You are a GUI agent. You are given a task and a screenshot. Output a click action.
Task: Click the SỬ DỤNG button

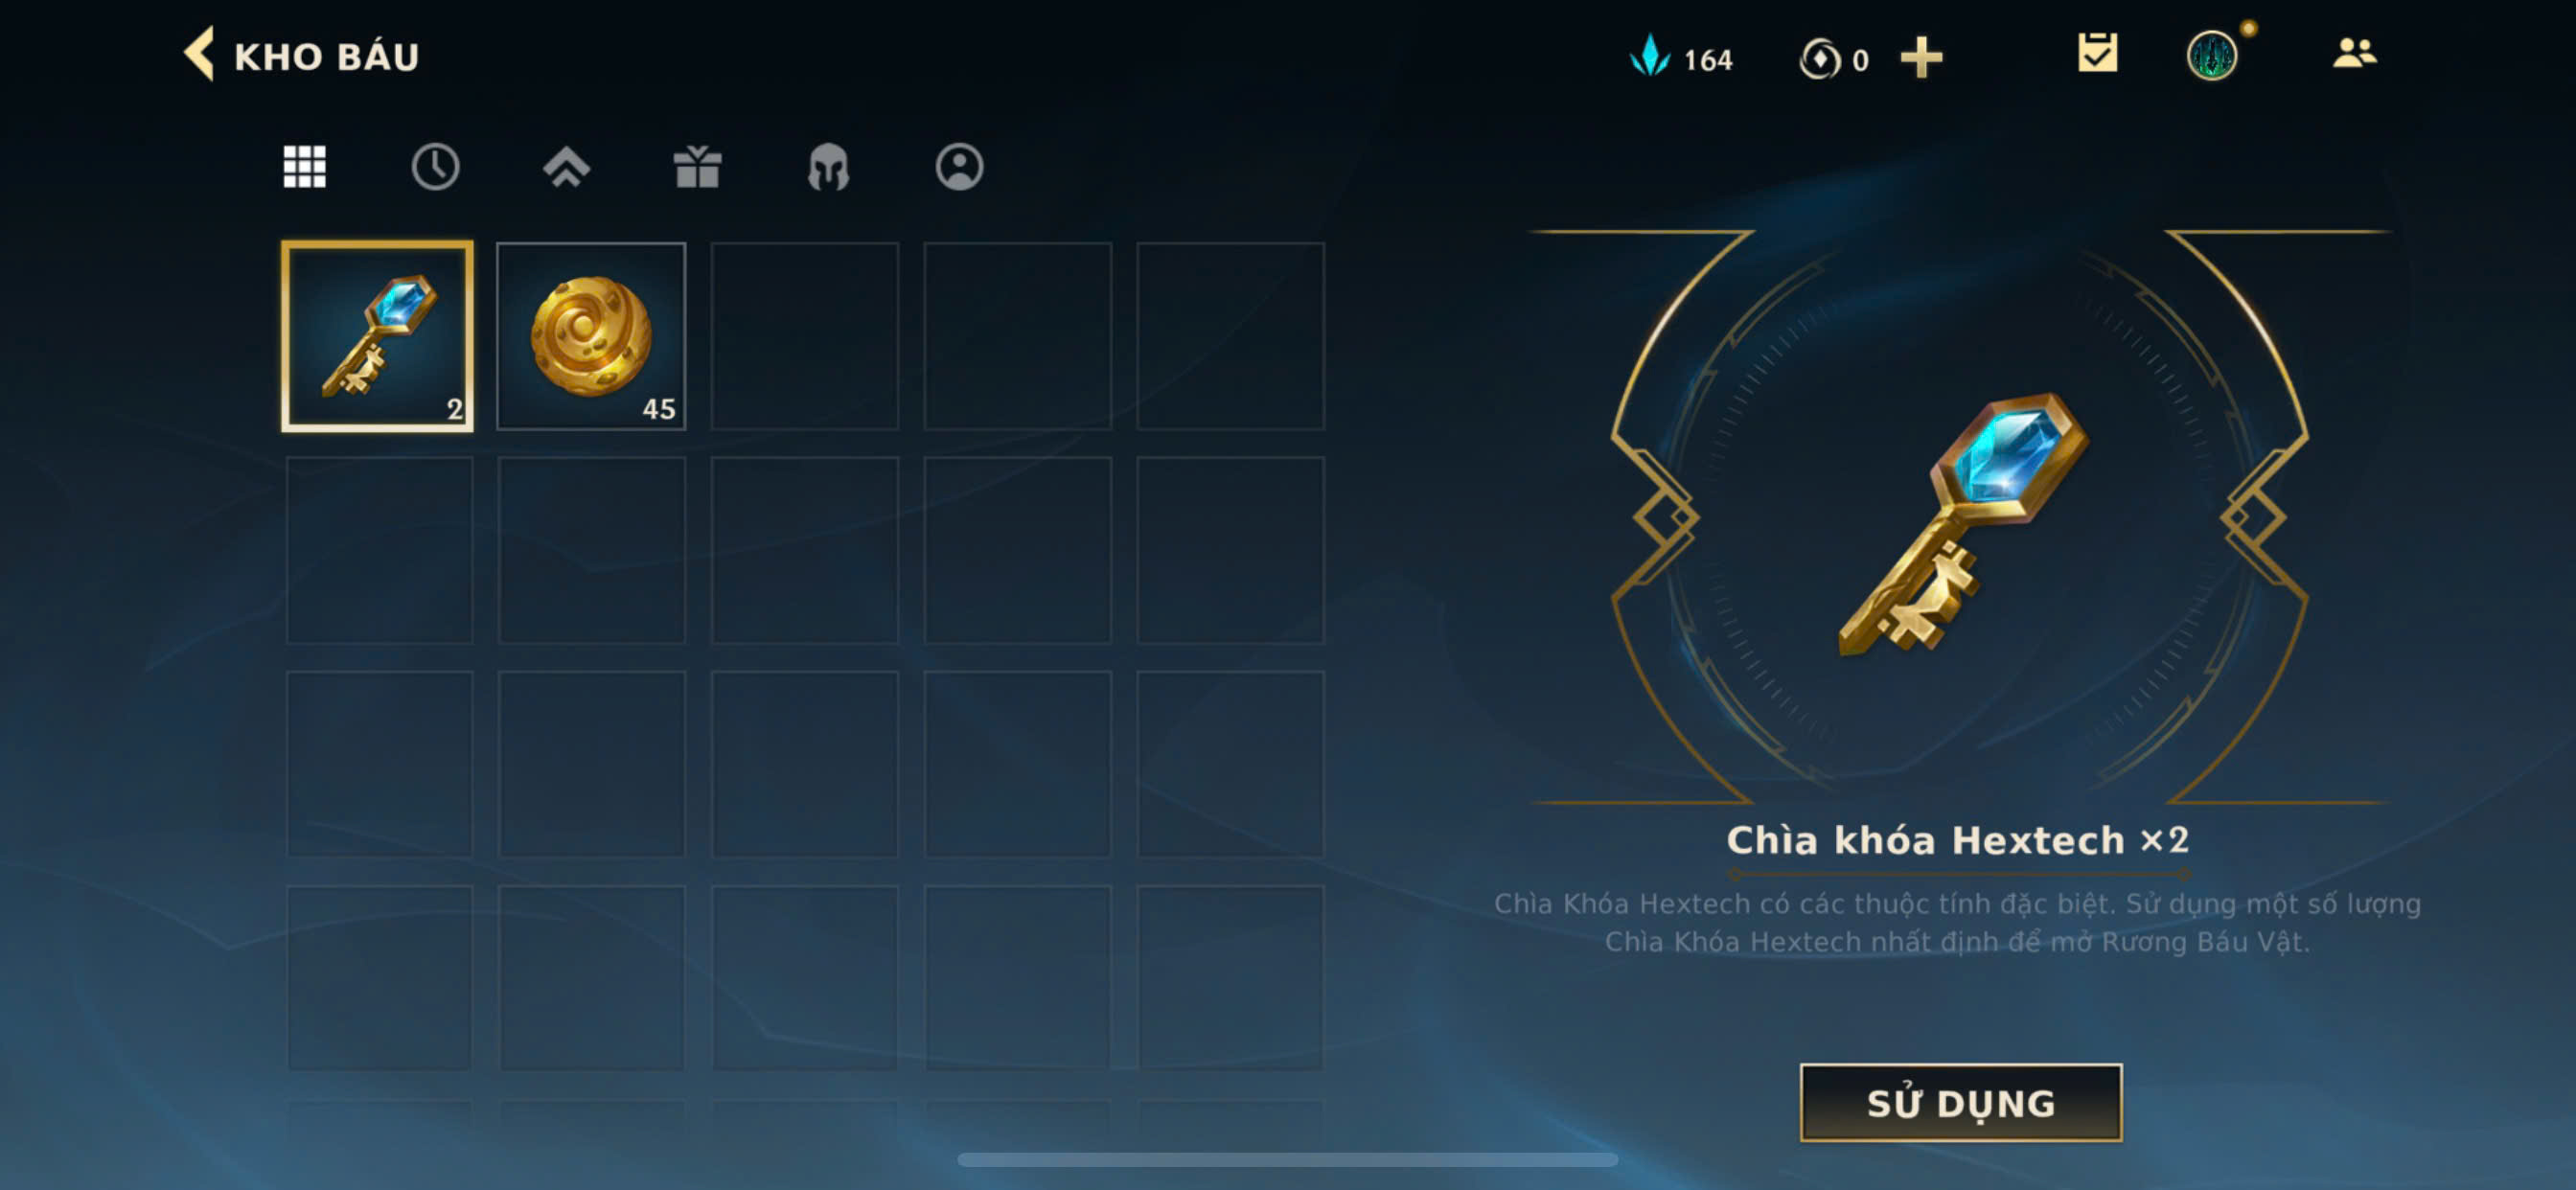pos(1960,1102)
